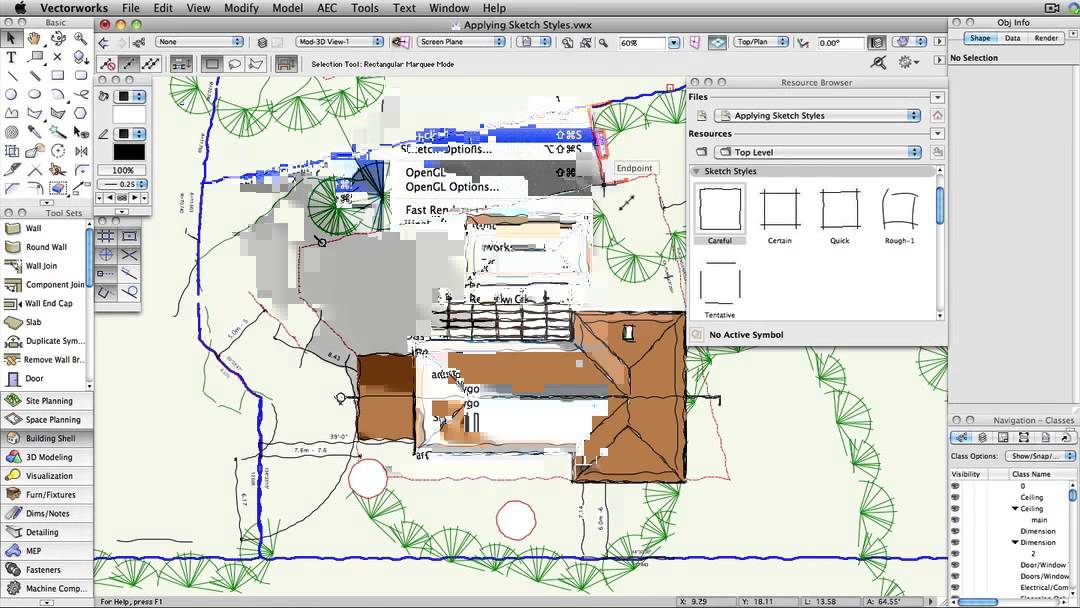
Task: Toggle Lasso Marquee selection mode
Action: [x=234, y=64]
